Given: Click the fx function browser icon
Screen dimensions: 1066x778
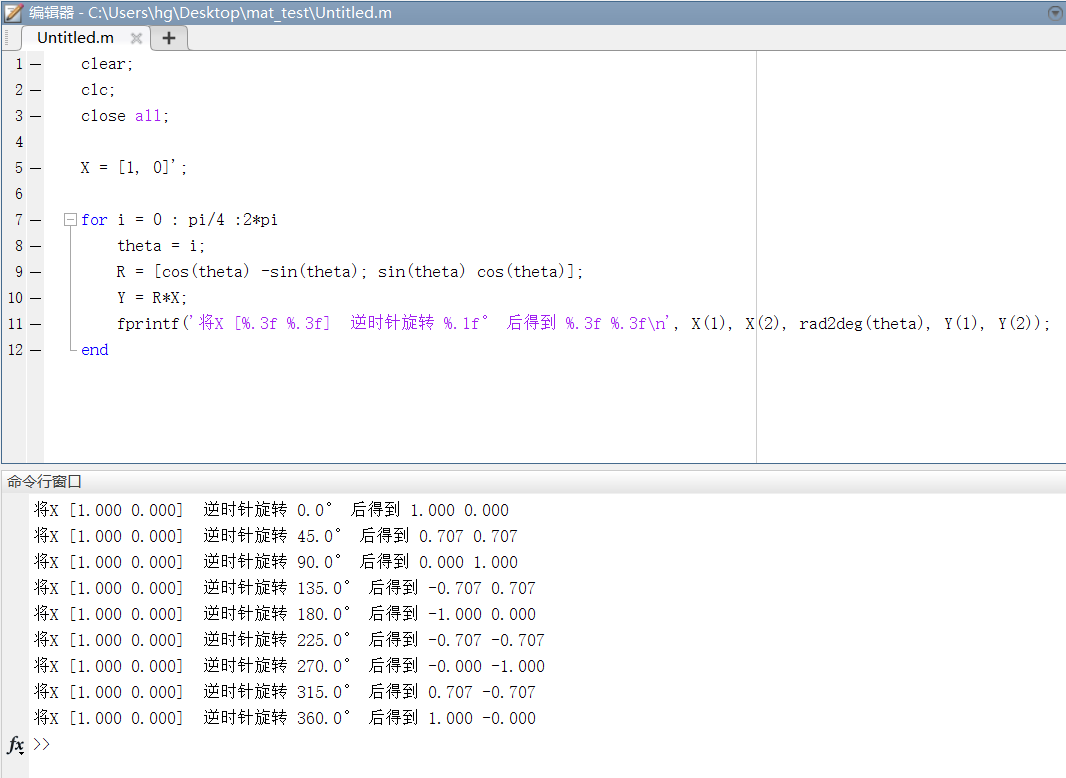Looking at the screenshot, I should click(x=15, y=745).
